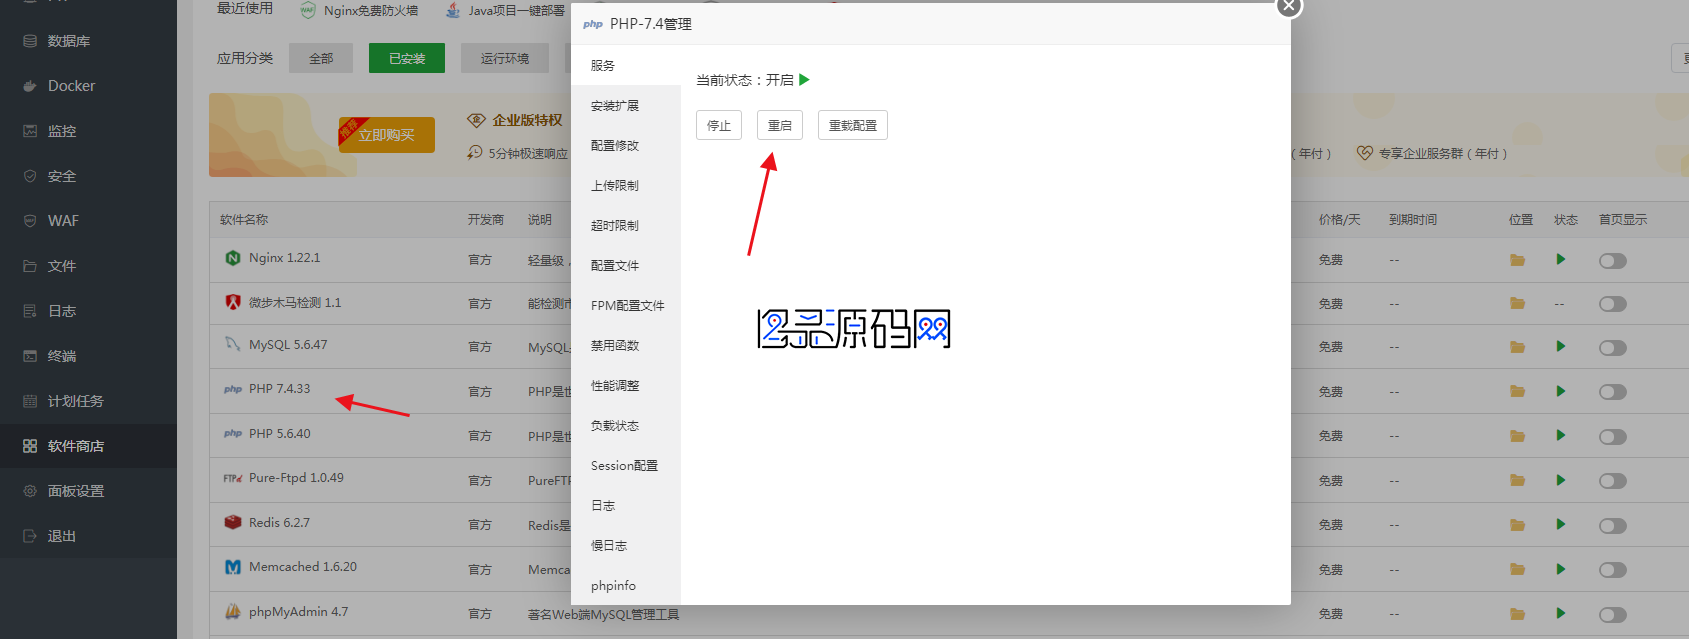Screen dimensions: 1689x639
Task: Click the green status icon for Memcached 1.6.20
Action: pos(1560,569)
